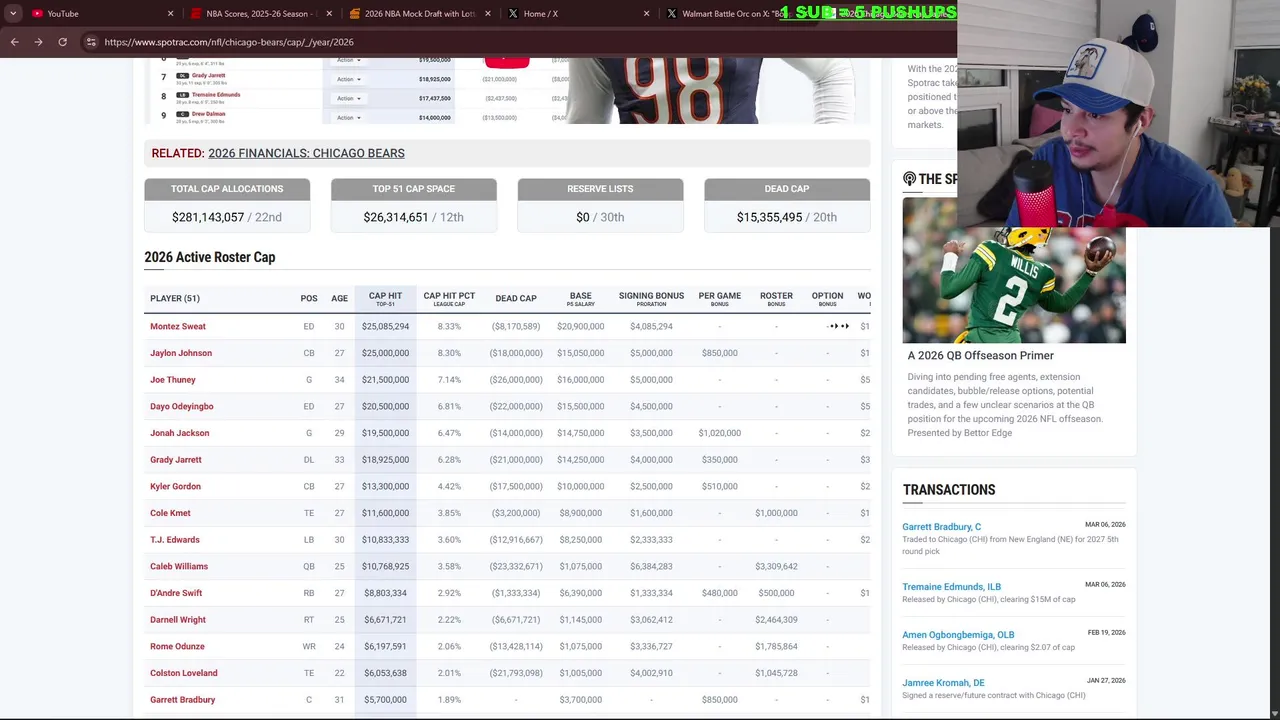The height and width of the screenshot is (720, 1280).
Task: Sort table by Cap Pct column
Action: (449, 298)
